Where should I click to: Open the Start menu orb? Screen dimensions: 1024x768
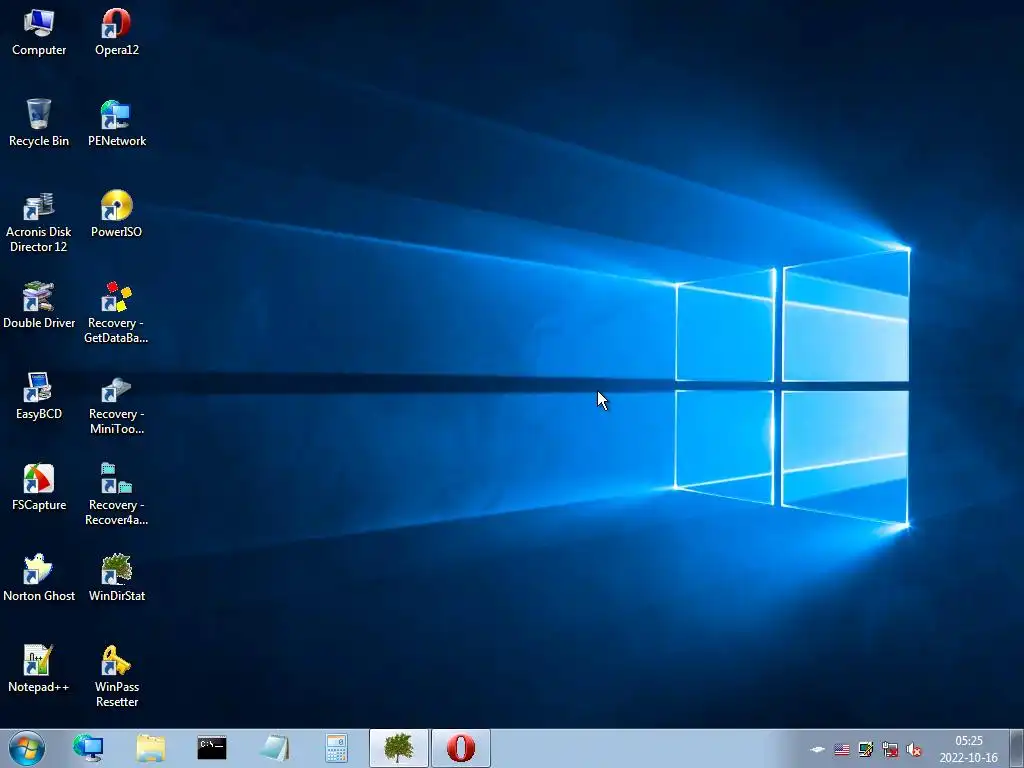click(27, 748)
